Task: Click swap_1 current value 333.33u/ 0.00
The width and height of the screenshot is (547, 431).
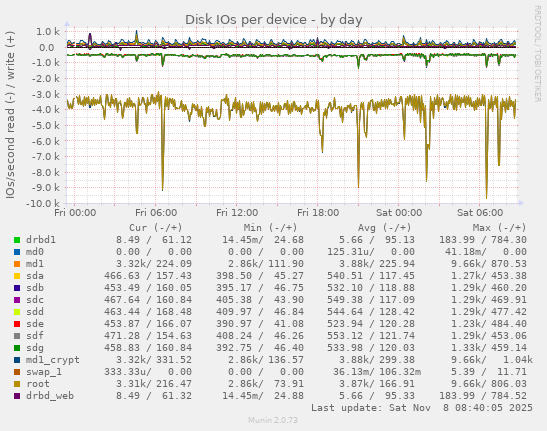Action: [x=148, y=372]
